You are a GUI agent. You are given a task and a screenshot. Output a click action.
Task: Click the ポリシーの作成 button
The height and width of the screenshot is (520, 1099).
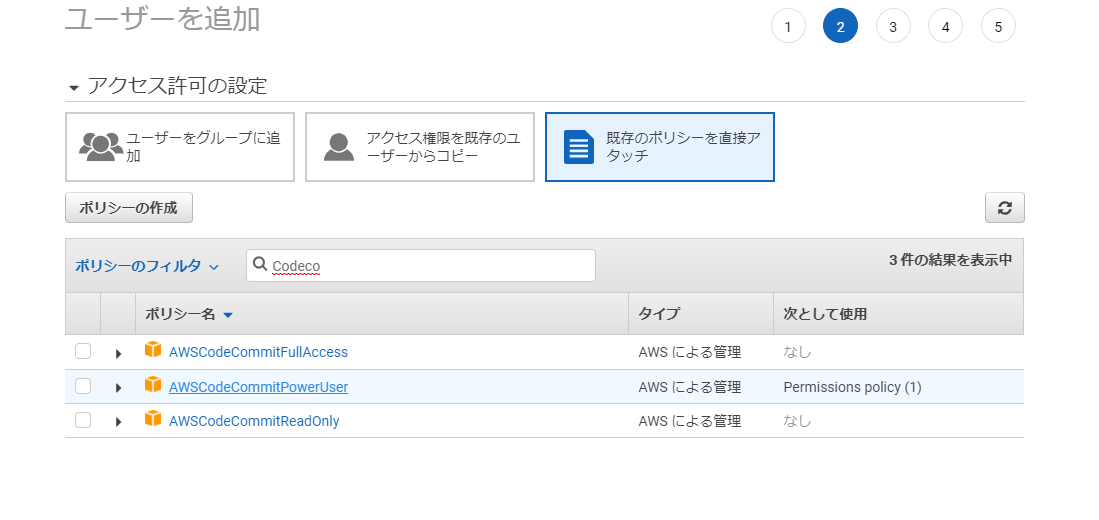129,208
